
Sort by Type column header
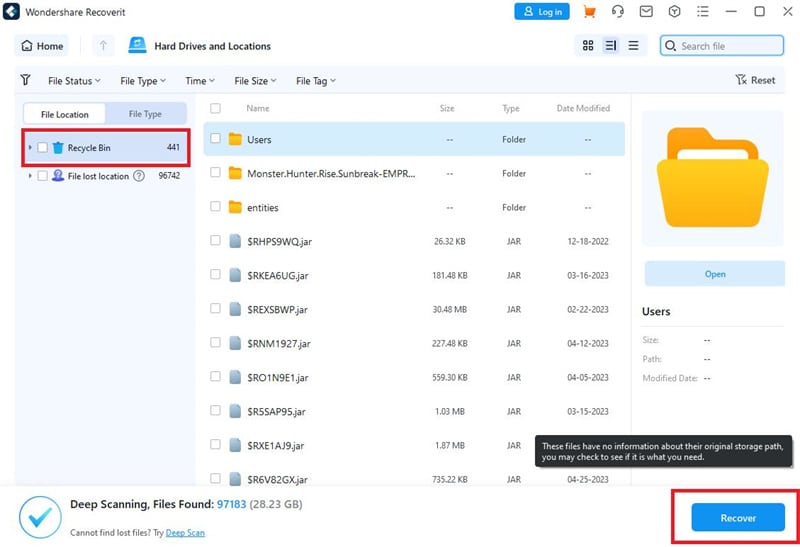(511, 108)
